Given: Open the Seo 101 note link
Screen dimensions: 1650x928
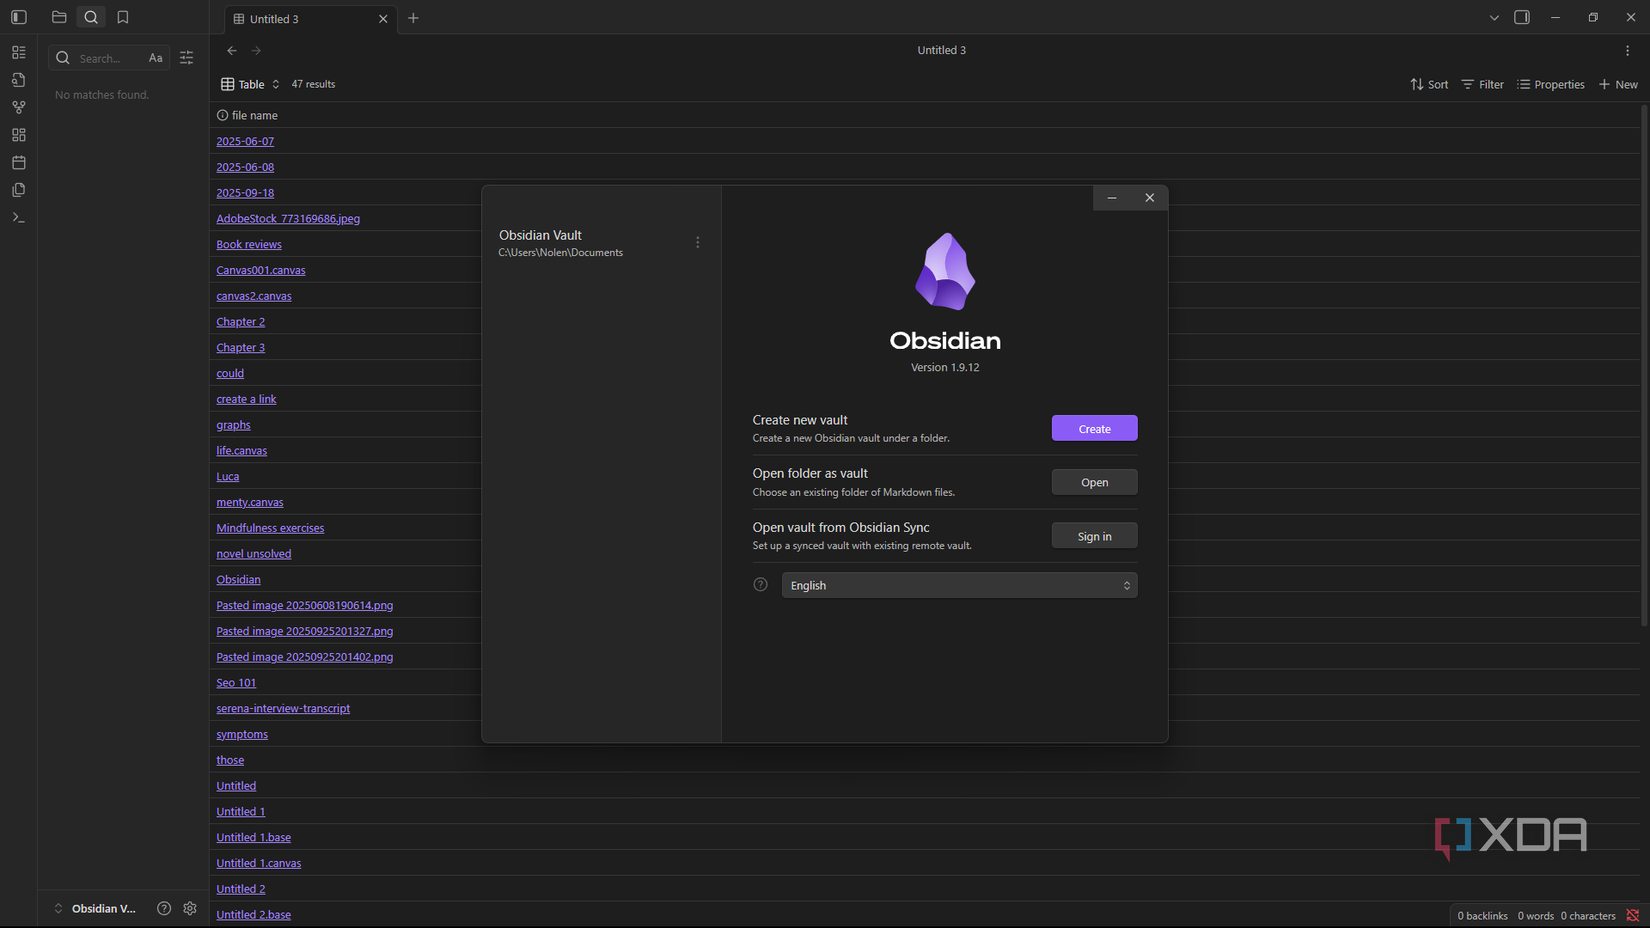Looking at the screenshot, I should tap(236, 682).
